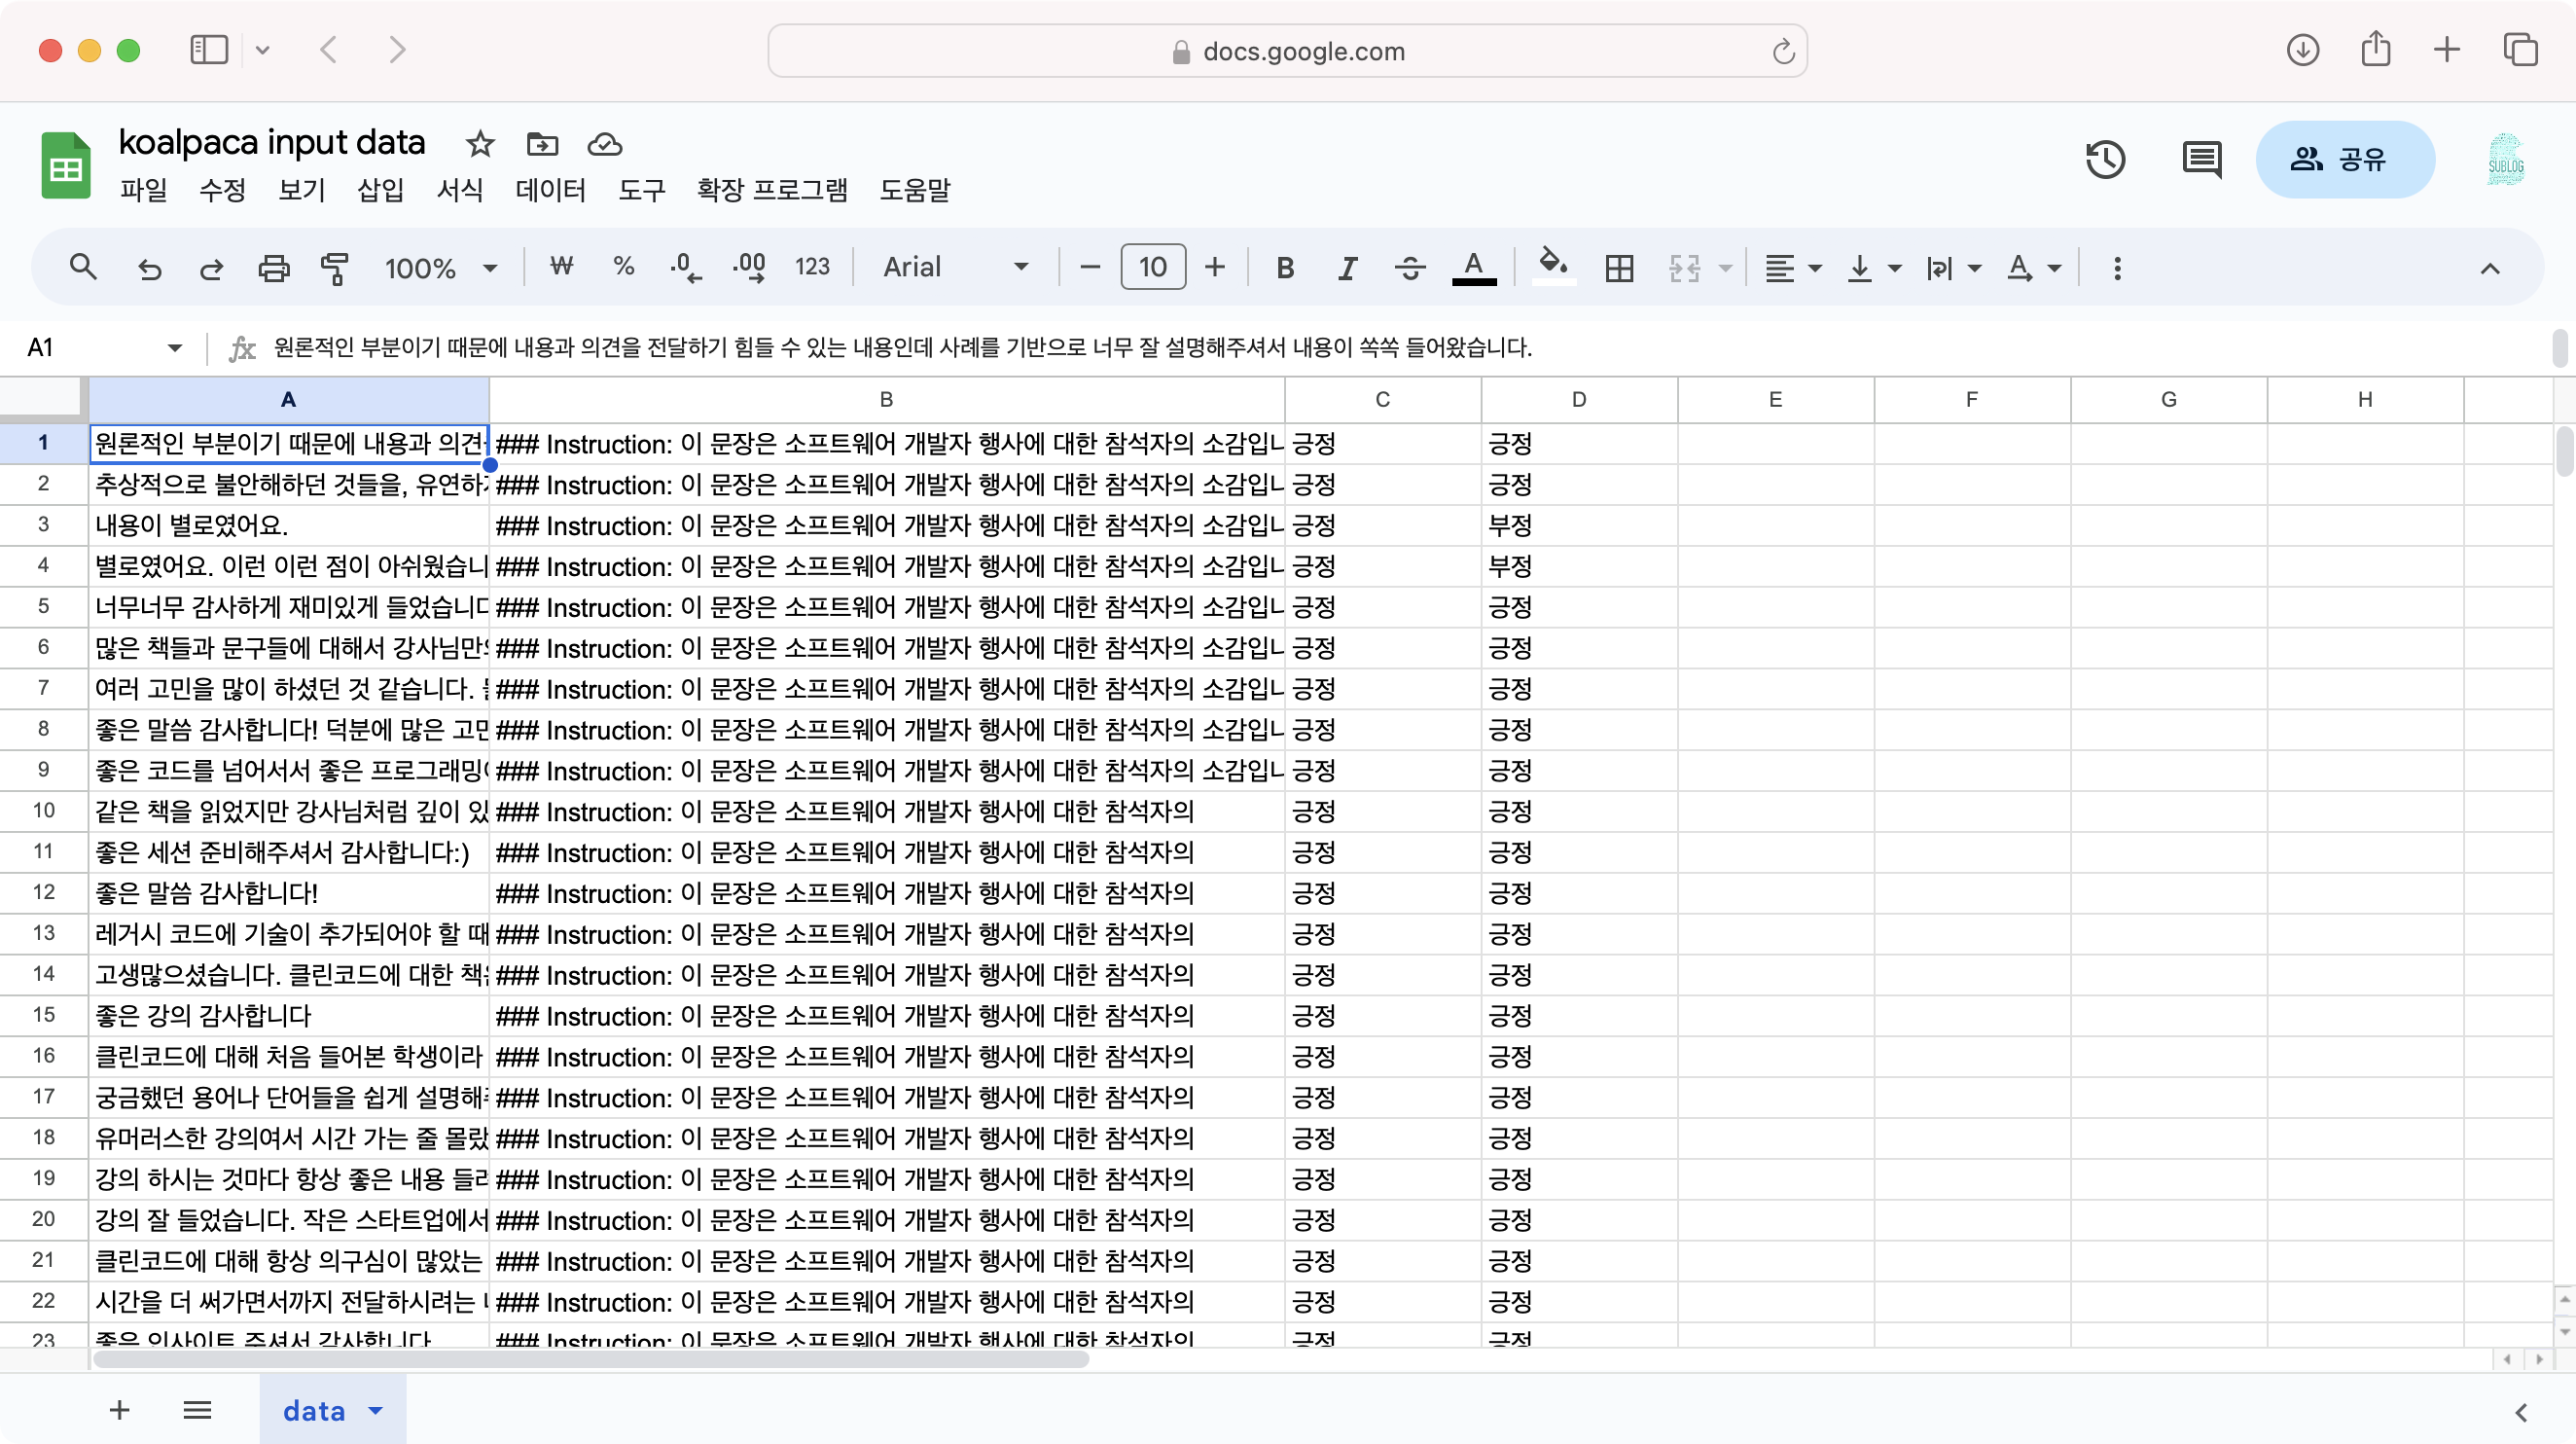Select the print icon
The height and width of the screenshot is (1444, 2576).
coord(273,267)
